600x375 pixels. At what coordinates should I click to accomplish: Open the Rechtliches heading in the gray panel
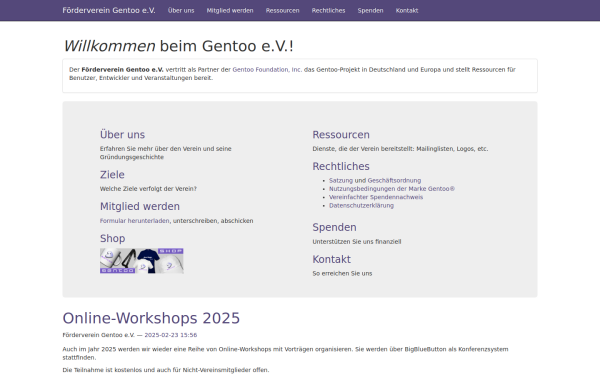341,166
